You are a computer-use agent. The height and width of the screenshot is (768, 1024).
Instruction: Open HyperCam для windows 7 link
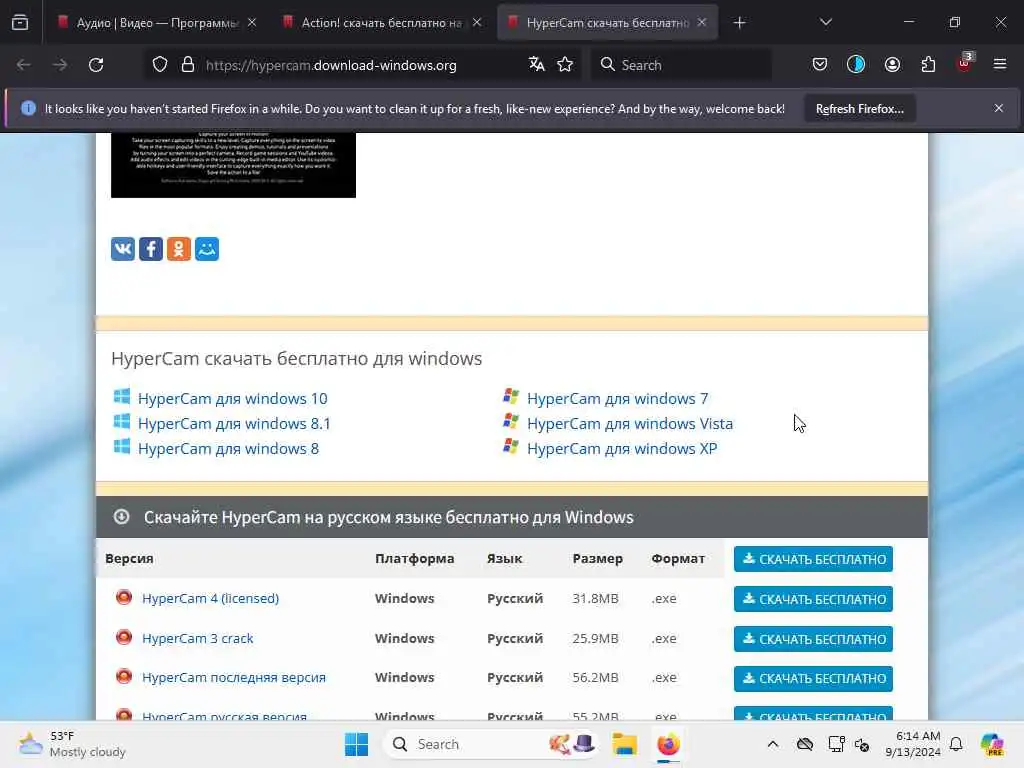pyautogui.click(x=617, y=398)
